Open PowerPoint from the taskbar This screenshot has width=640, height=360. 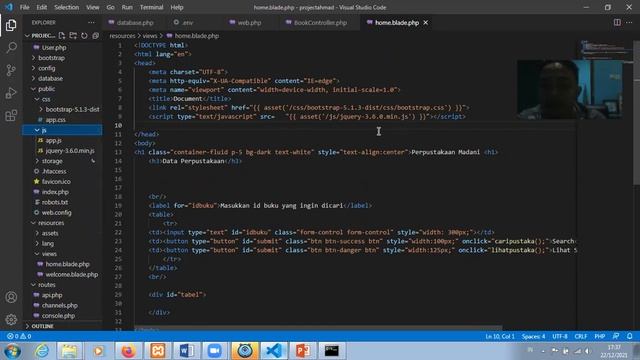tap(302, 351)
